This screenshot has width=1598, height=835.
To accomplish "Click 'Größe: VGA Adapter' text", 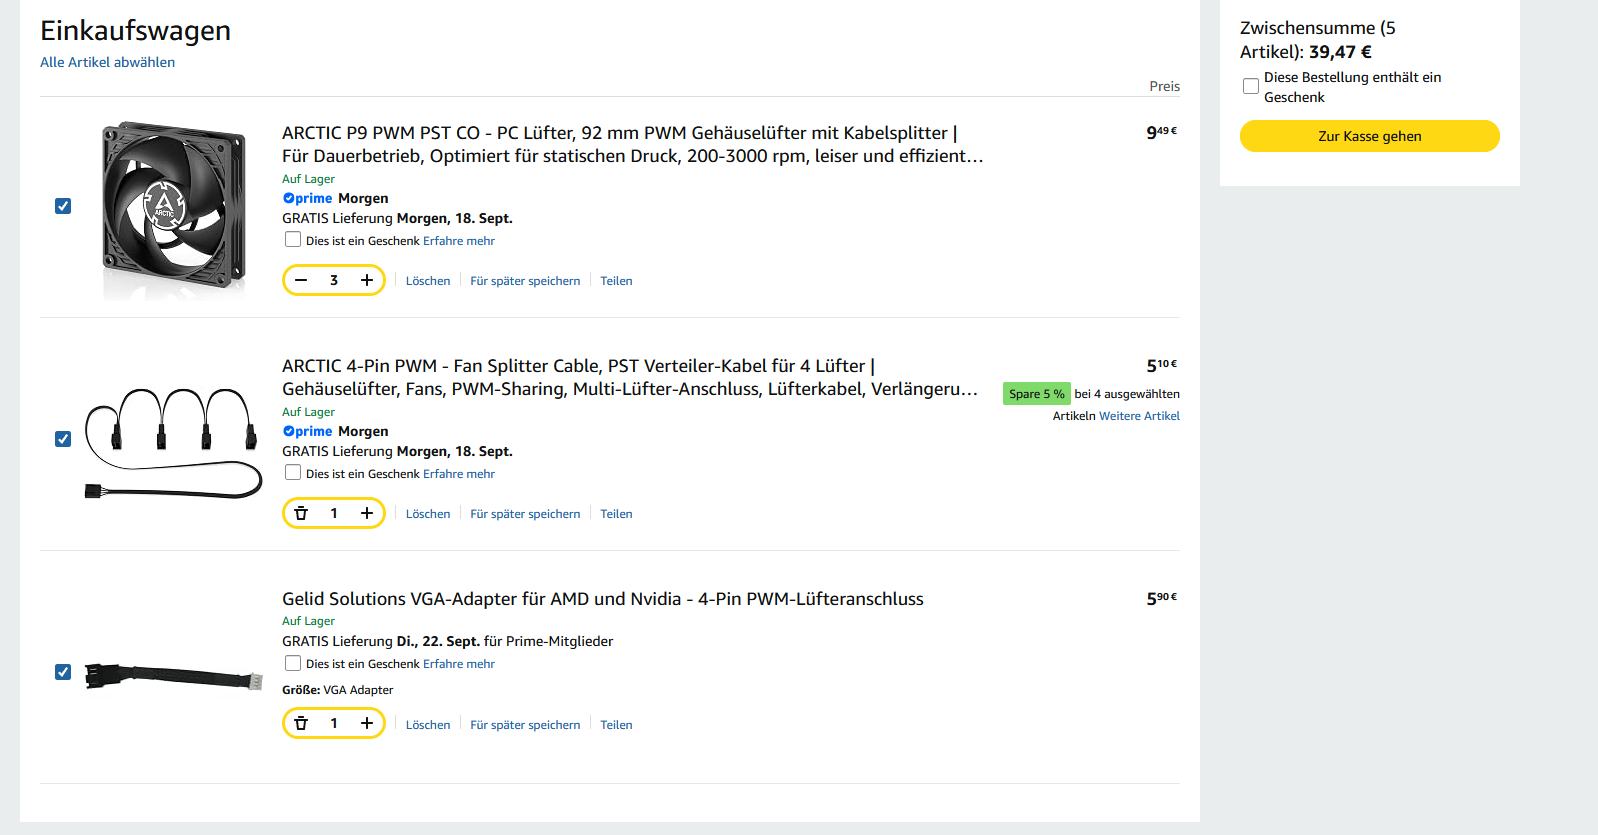I will pyautogui.click(x=338, y=690).
